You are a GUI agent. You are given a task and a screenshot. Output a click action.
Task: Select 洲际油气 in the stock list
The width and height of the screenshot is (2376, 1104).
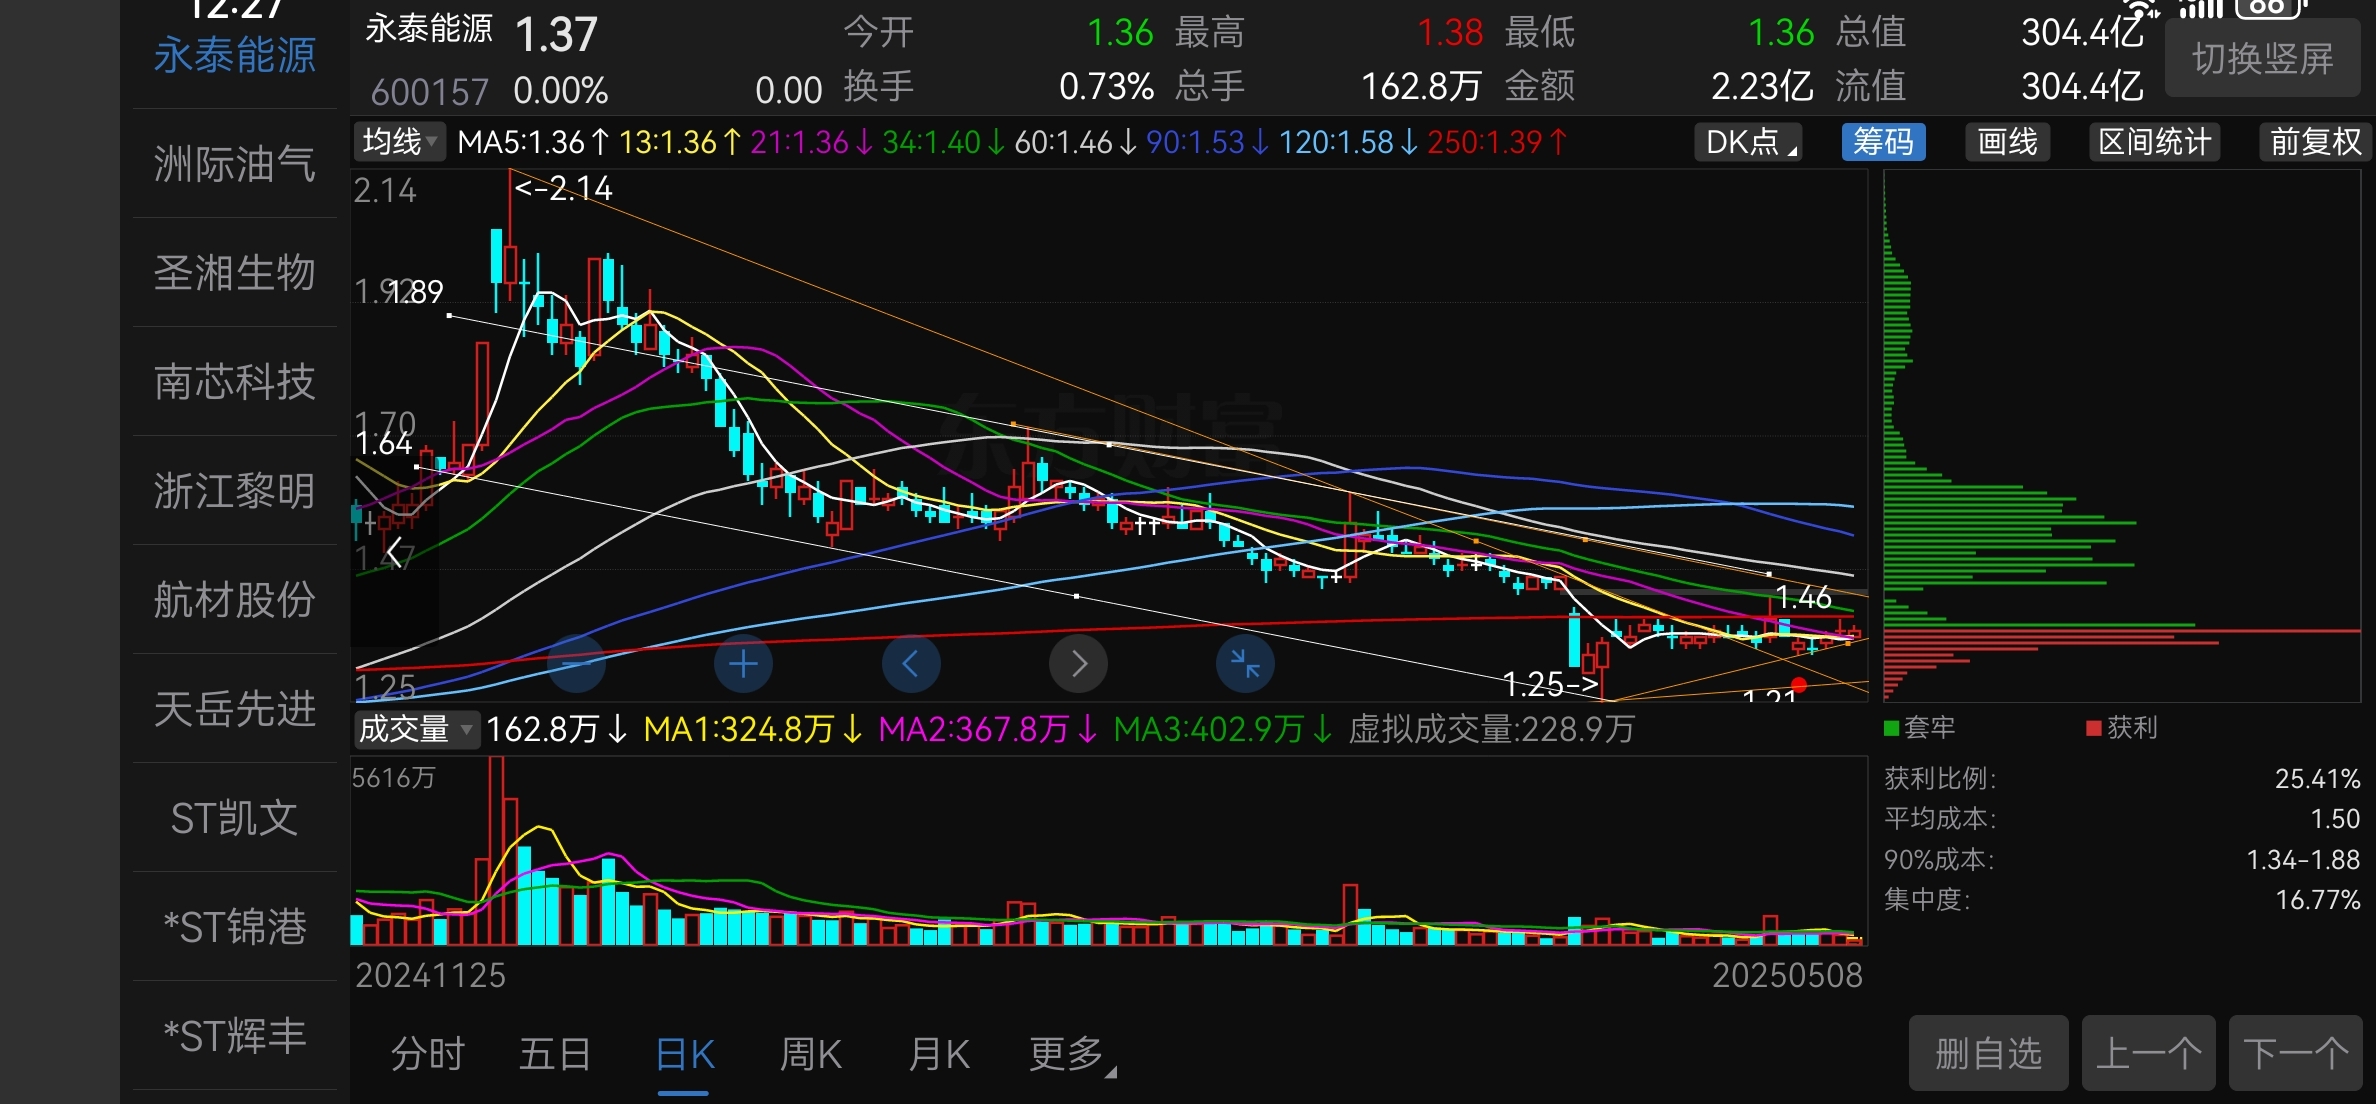(235, 164)
